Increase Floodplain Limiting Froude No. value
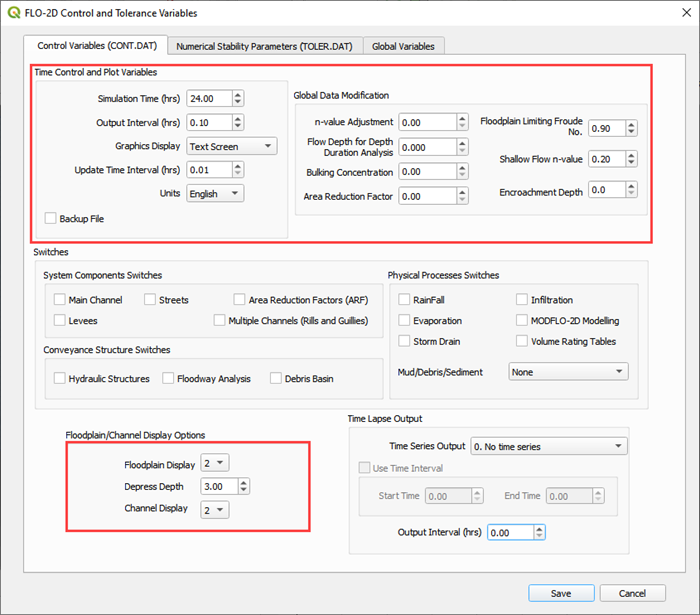700x615 pixels. [633, 124]
